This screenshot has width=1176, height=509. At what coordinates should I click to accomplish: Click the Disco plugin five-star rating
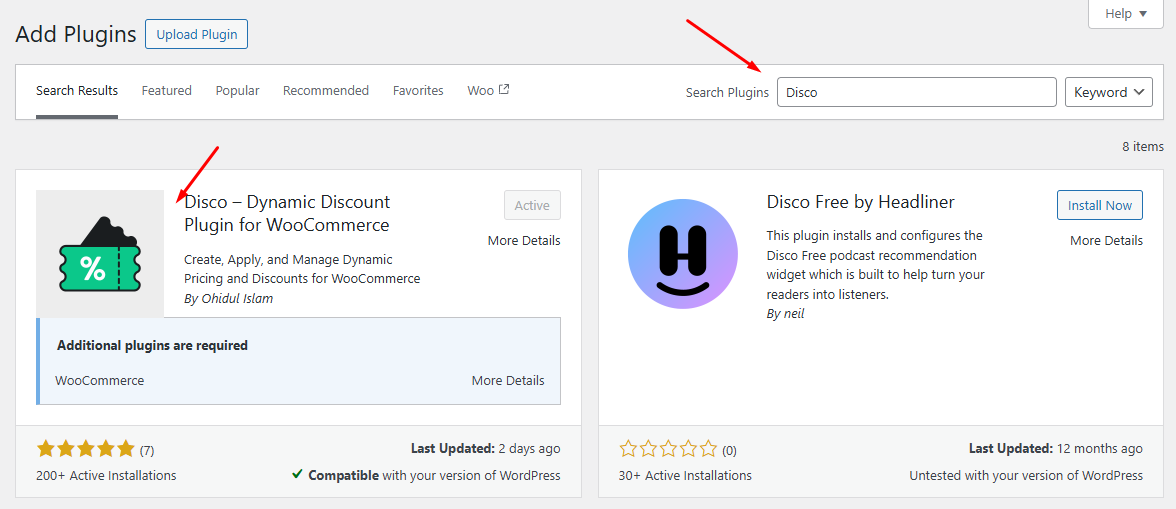(x=86, y=449)
